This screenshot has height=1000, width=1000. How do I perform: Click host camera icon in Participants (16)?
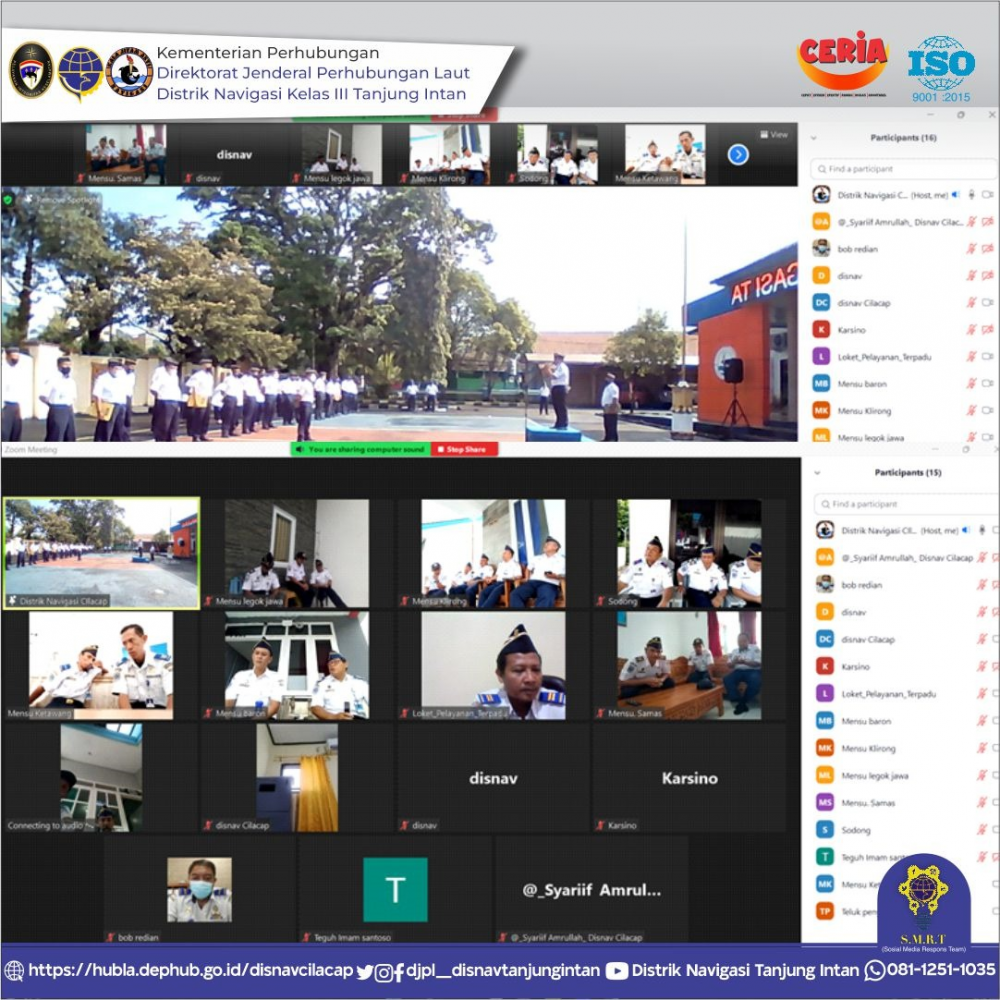[987, 195]
